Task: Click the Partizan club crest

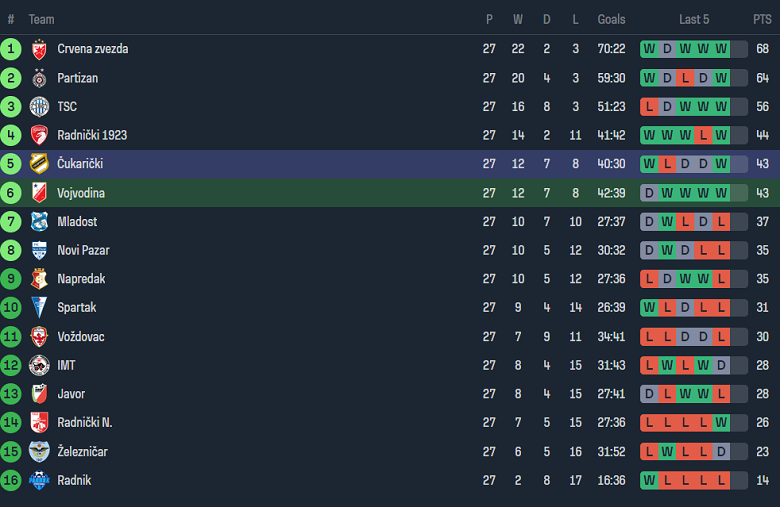Action: click(39, 78)
